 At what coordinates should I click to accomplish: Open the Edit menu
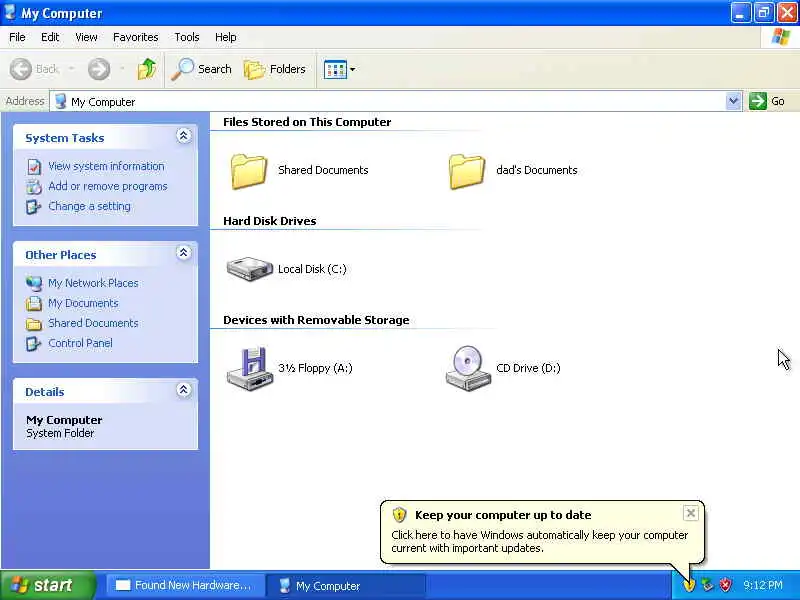point(50,37)
